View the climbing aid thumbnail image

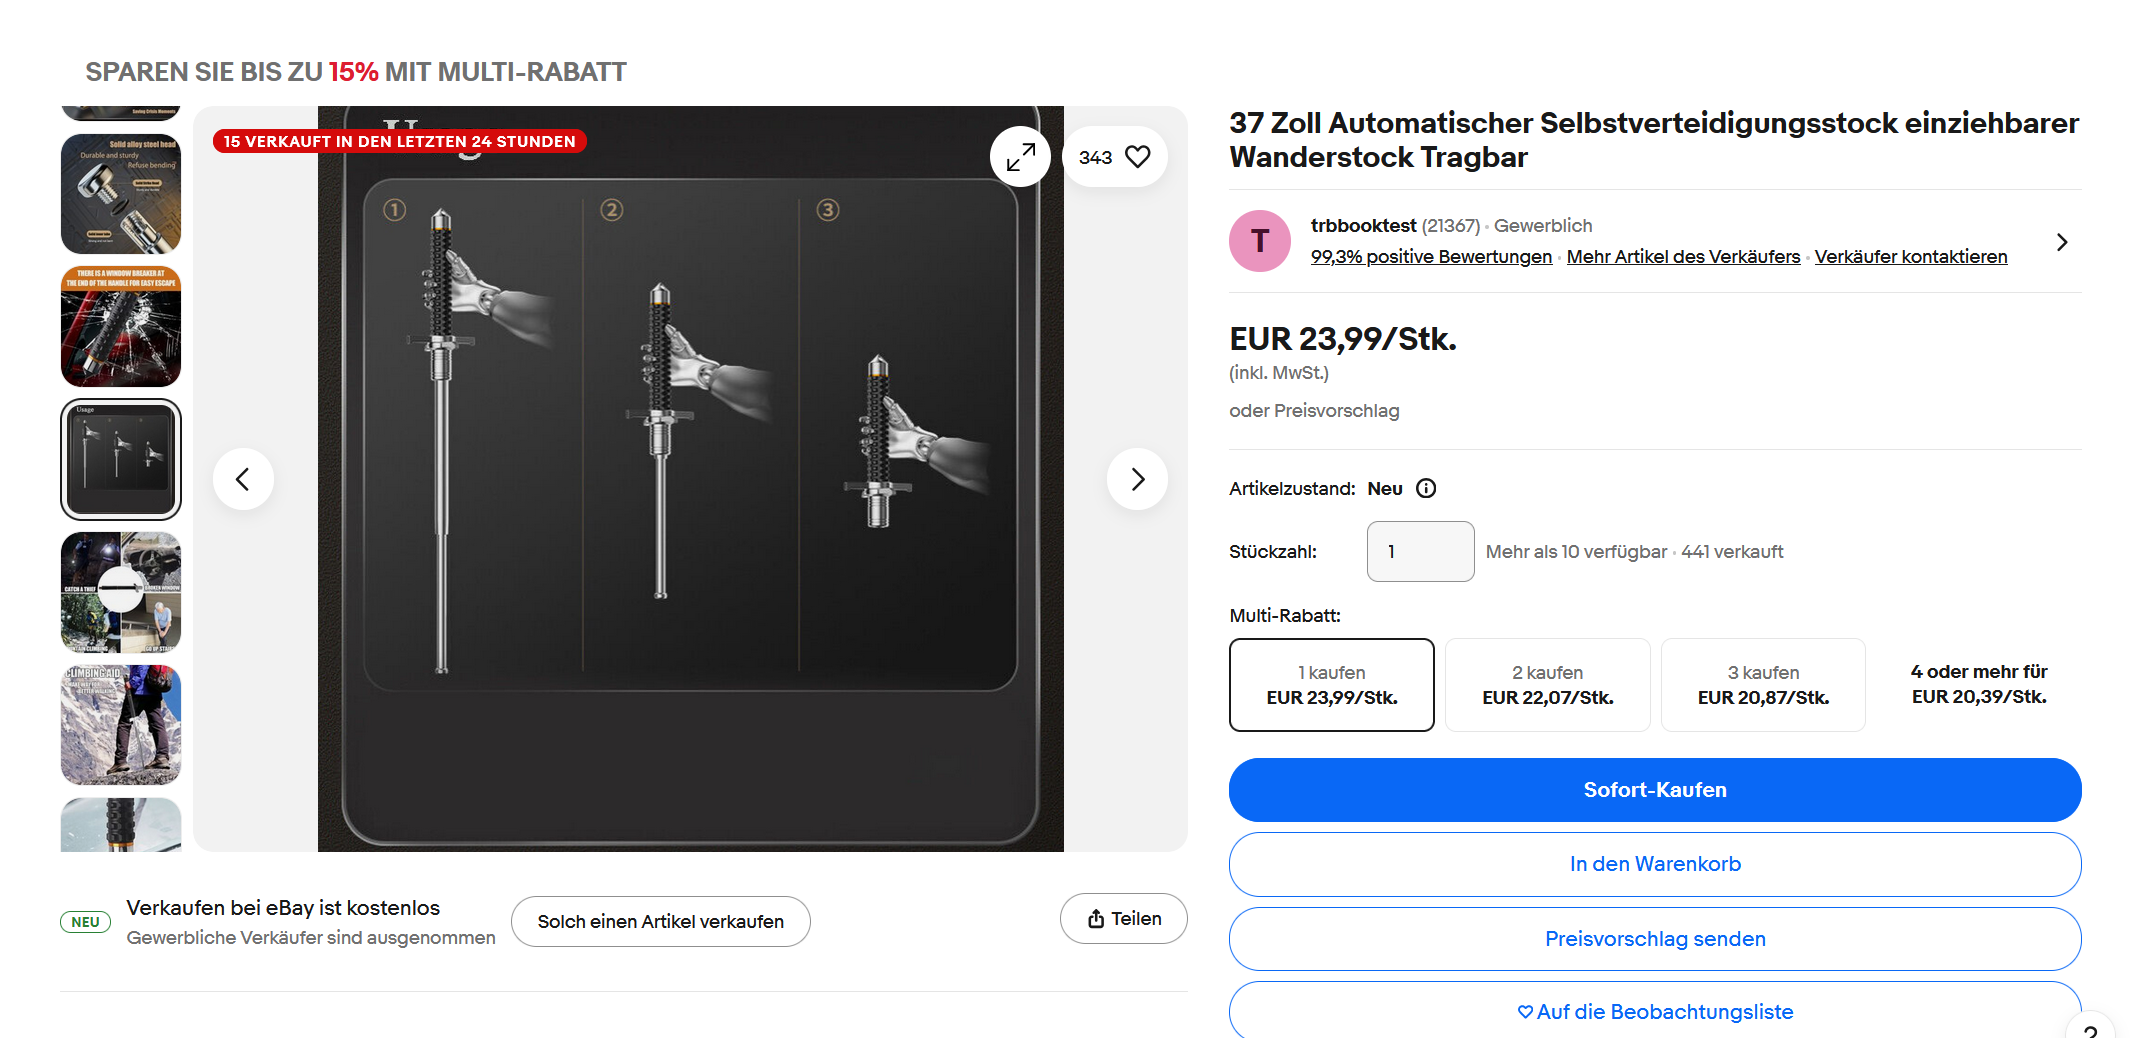(121, 725)
